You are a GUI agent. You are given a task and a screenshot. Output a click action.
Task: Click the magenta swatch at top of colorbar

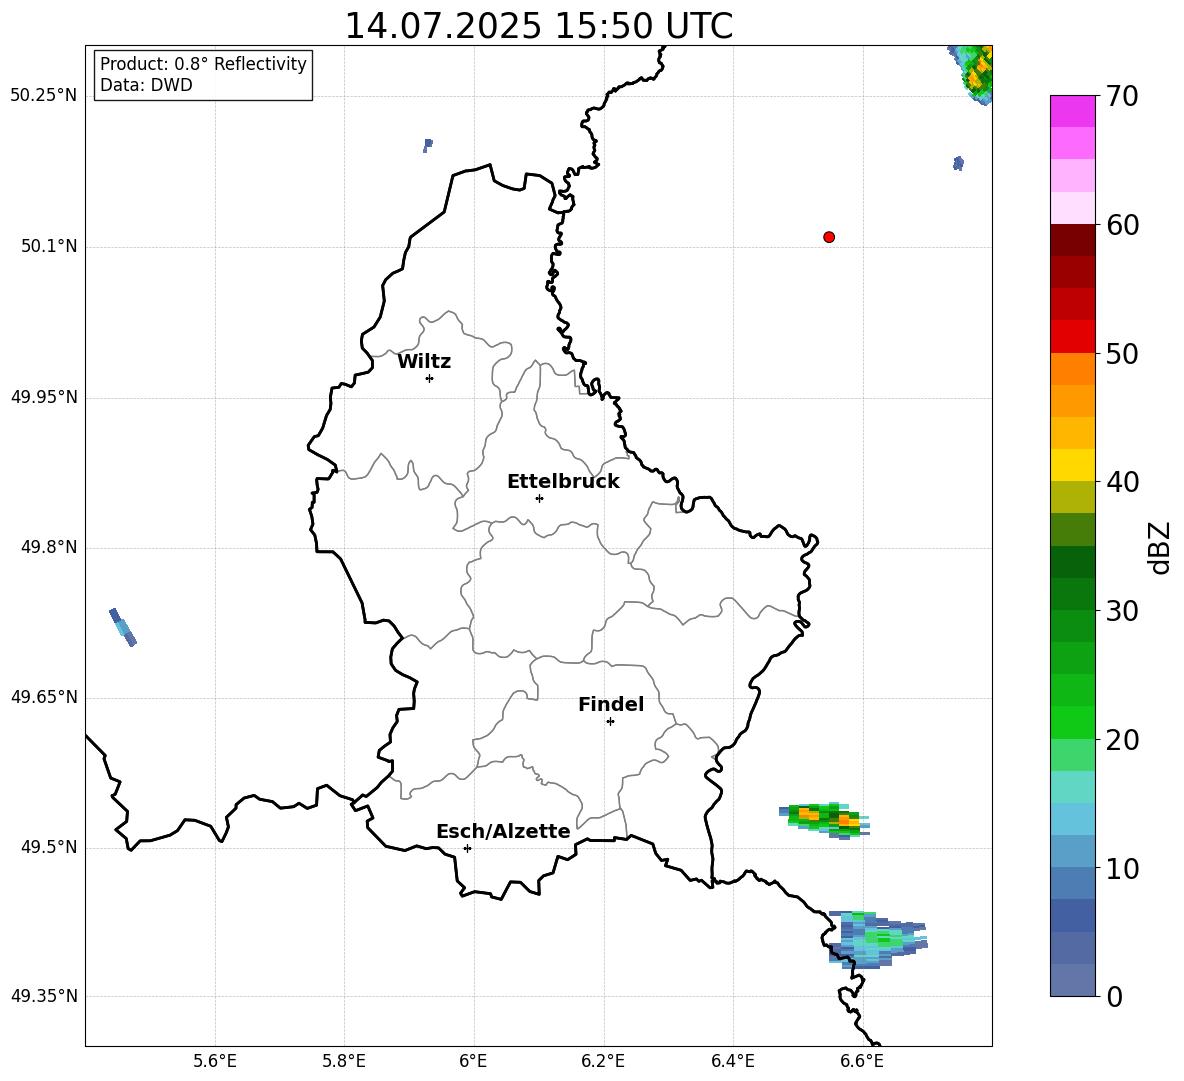click(1072, 111)
